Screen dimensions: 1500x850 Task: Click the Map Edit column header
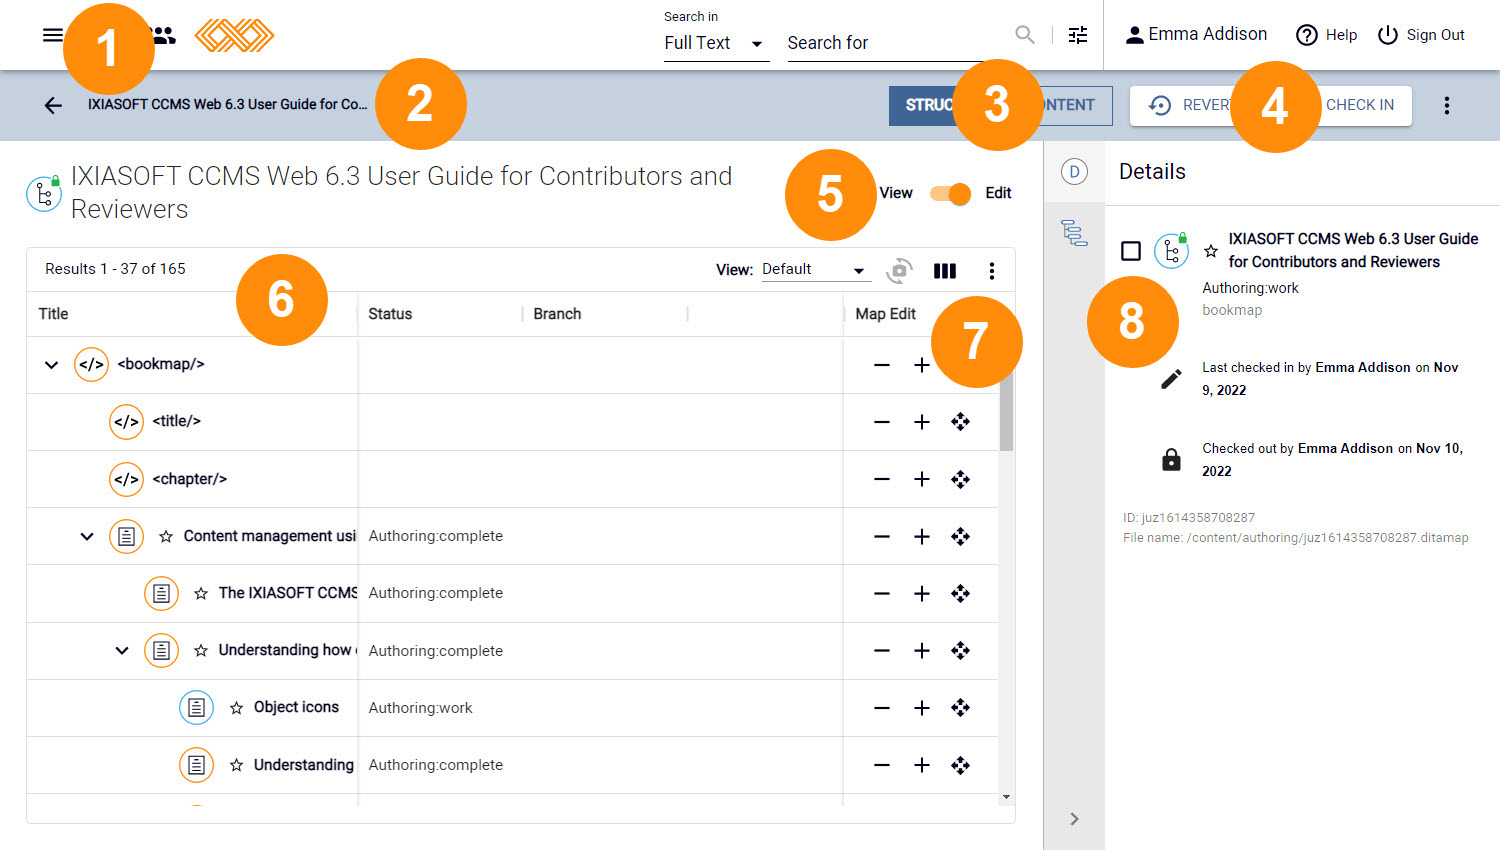point(886,314)
